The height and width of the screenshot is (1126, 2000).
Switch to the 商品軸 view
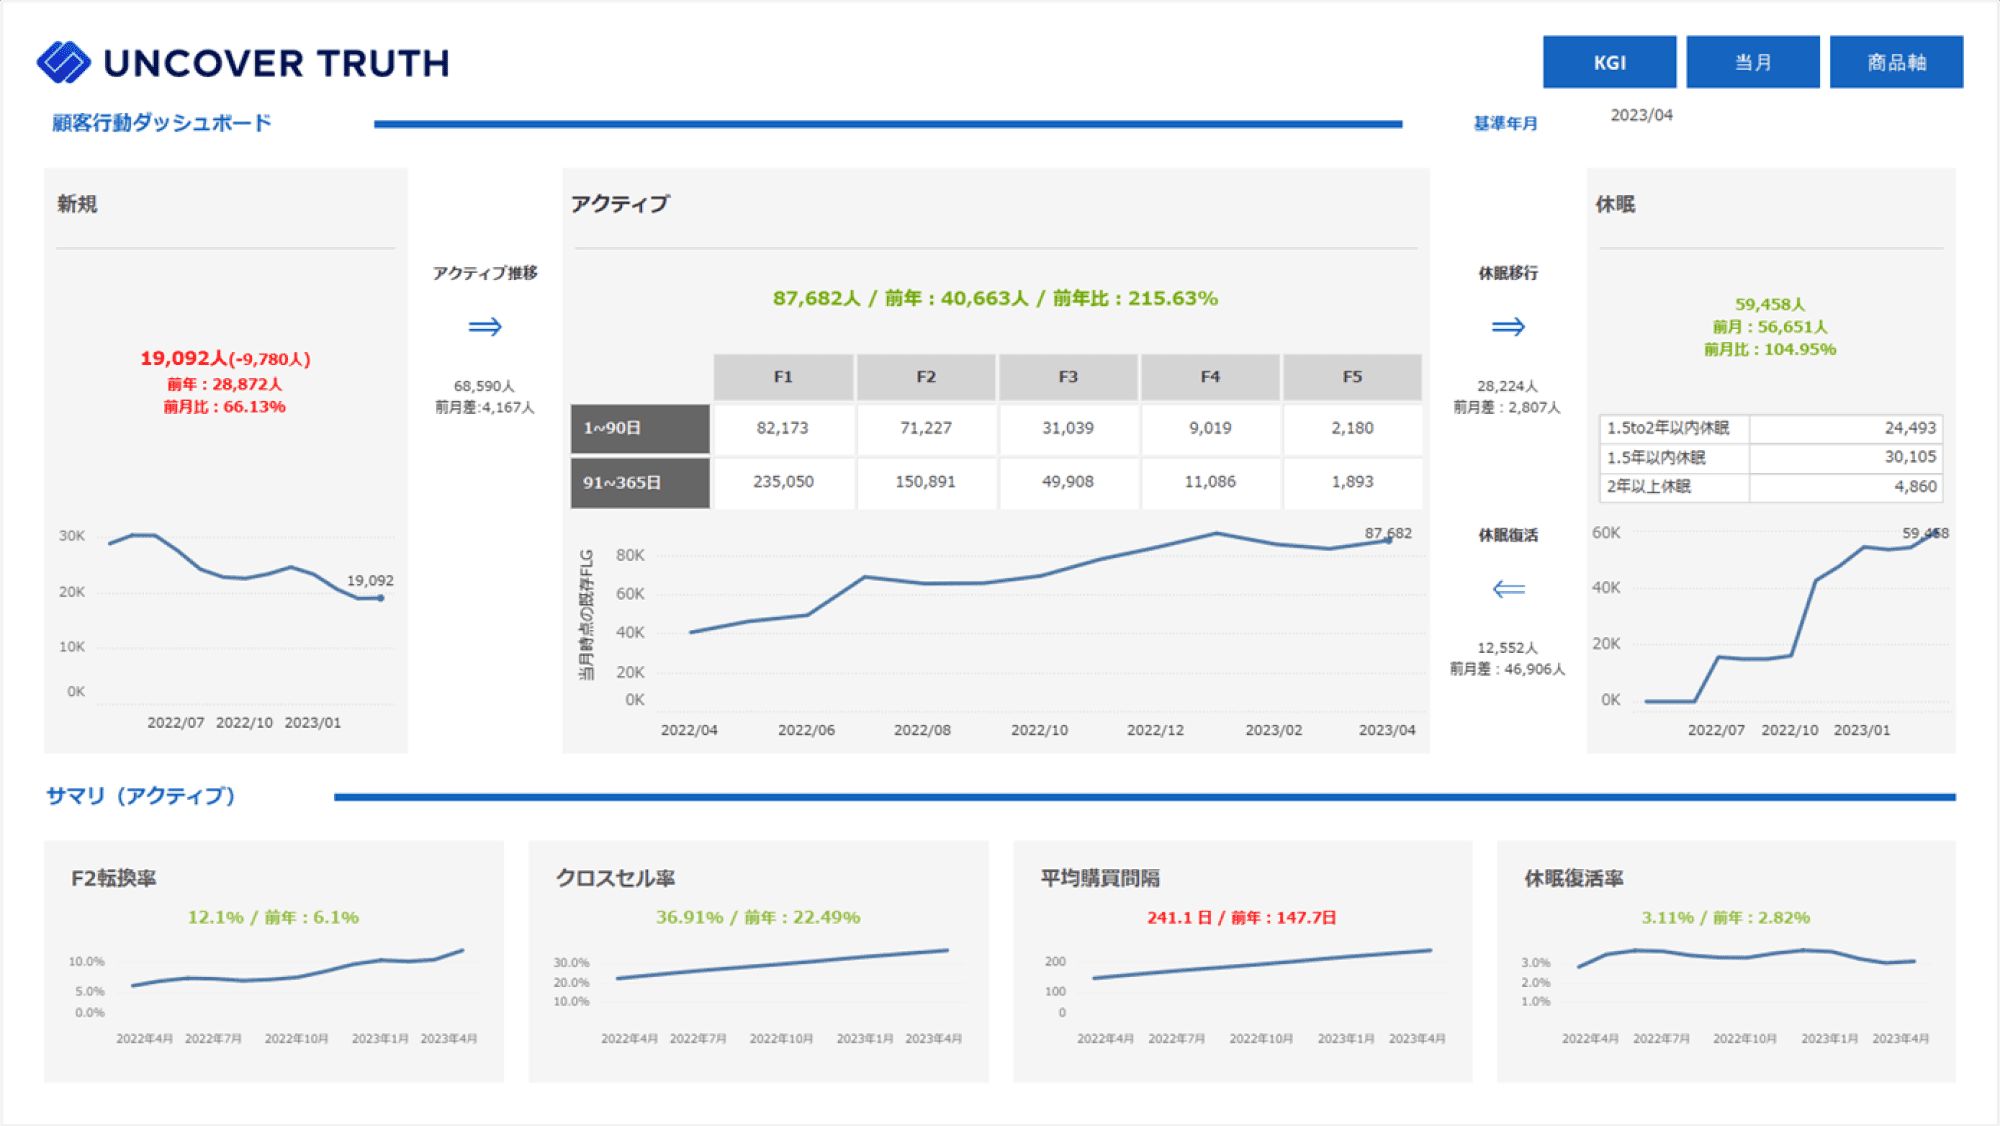pos(1896,62)
